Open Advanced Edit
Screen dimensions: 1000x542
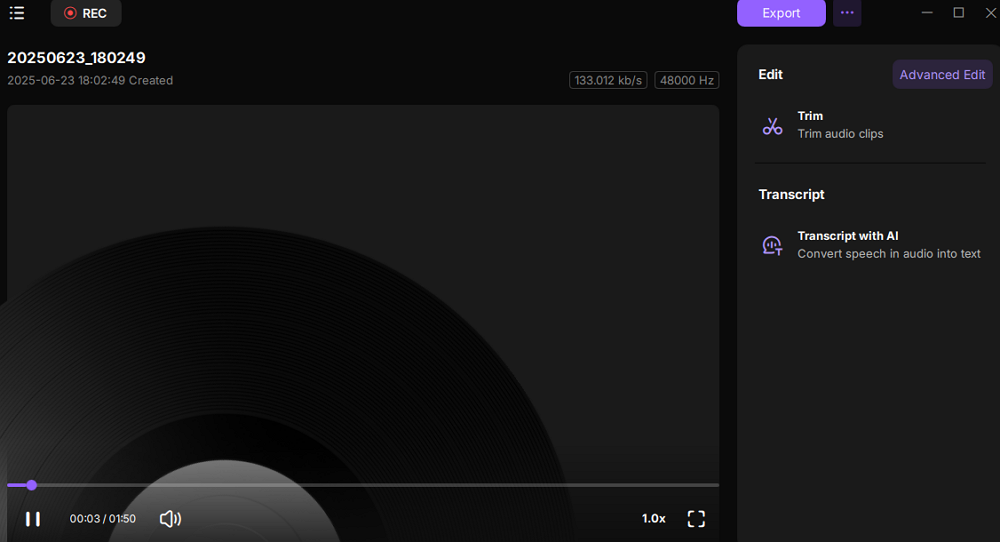[942, 75]
